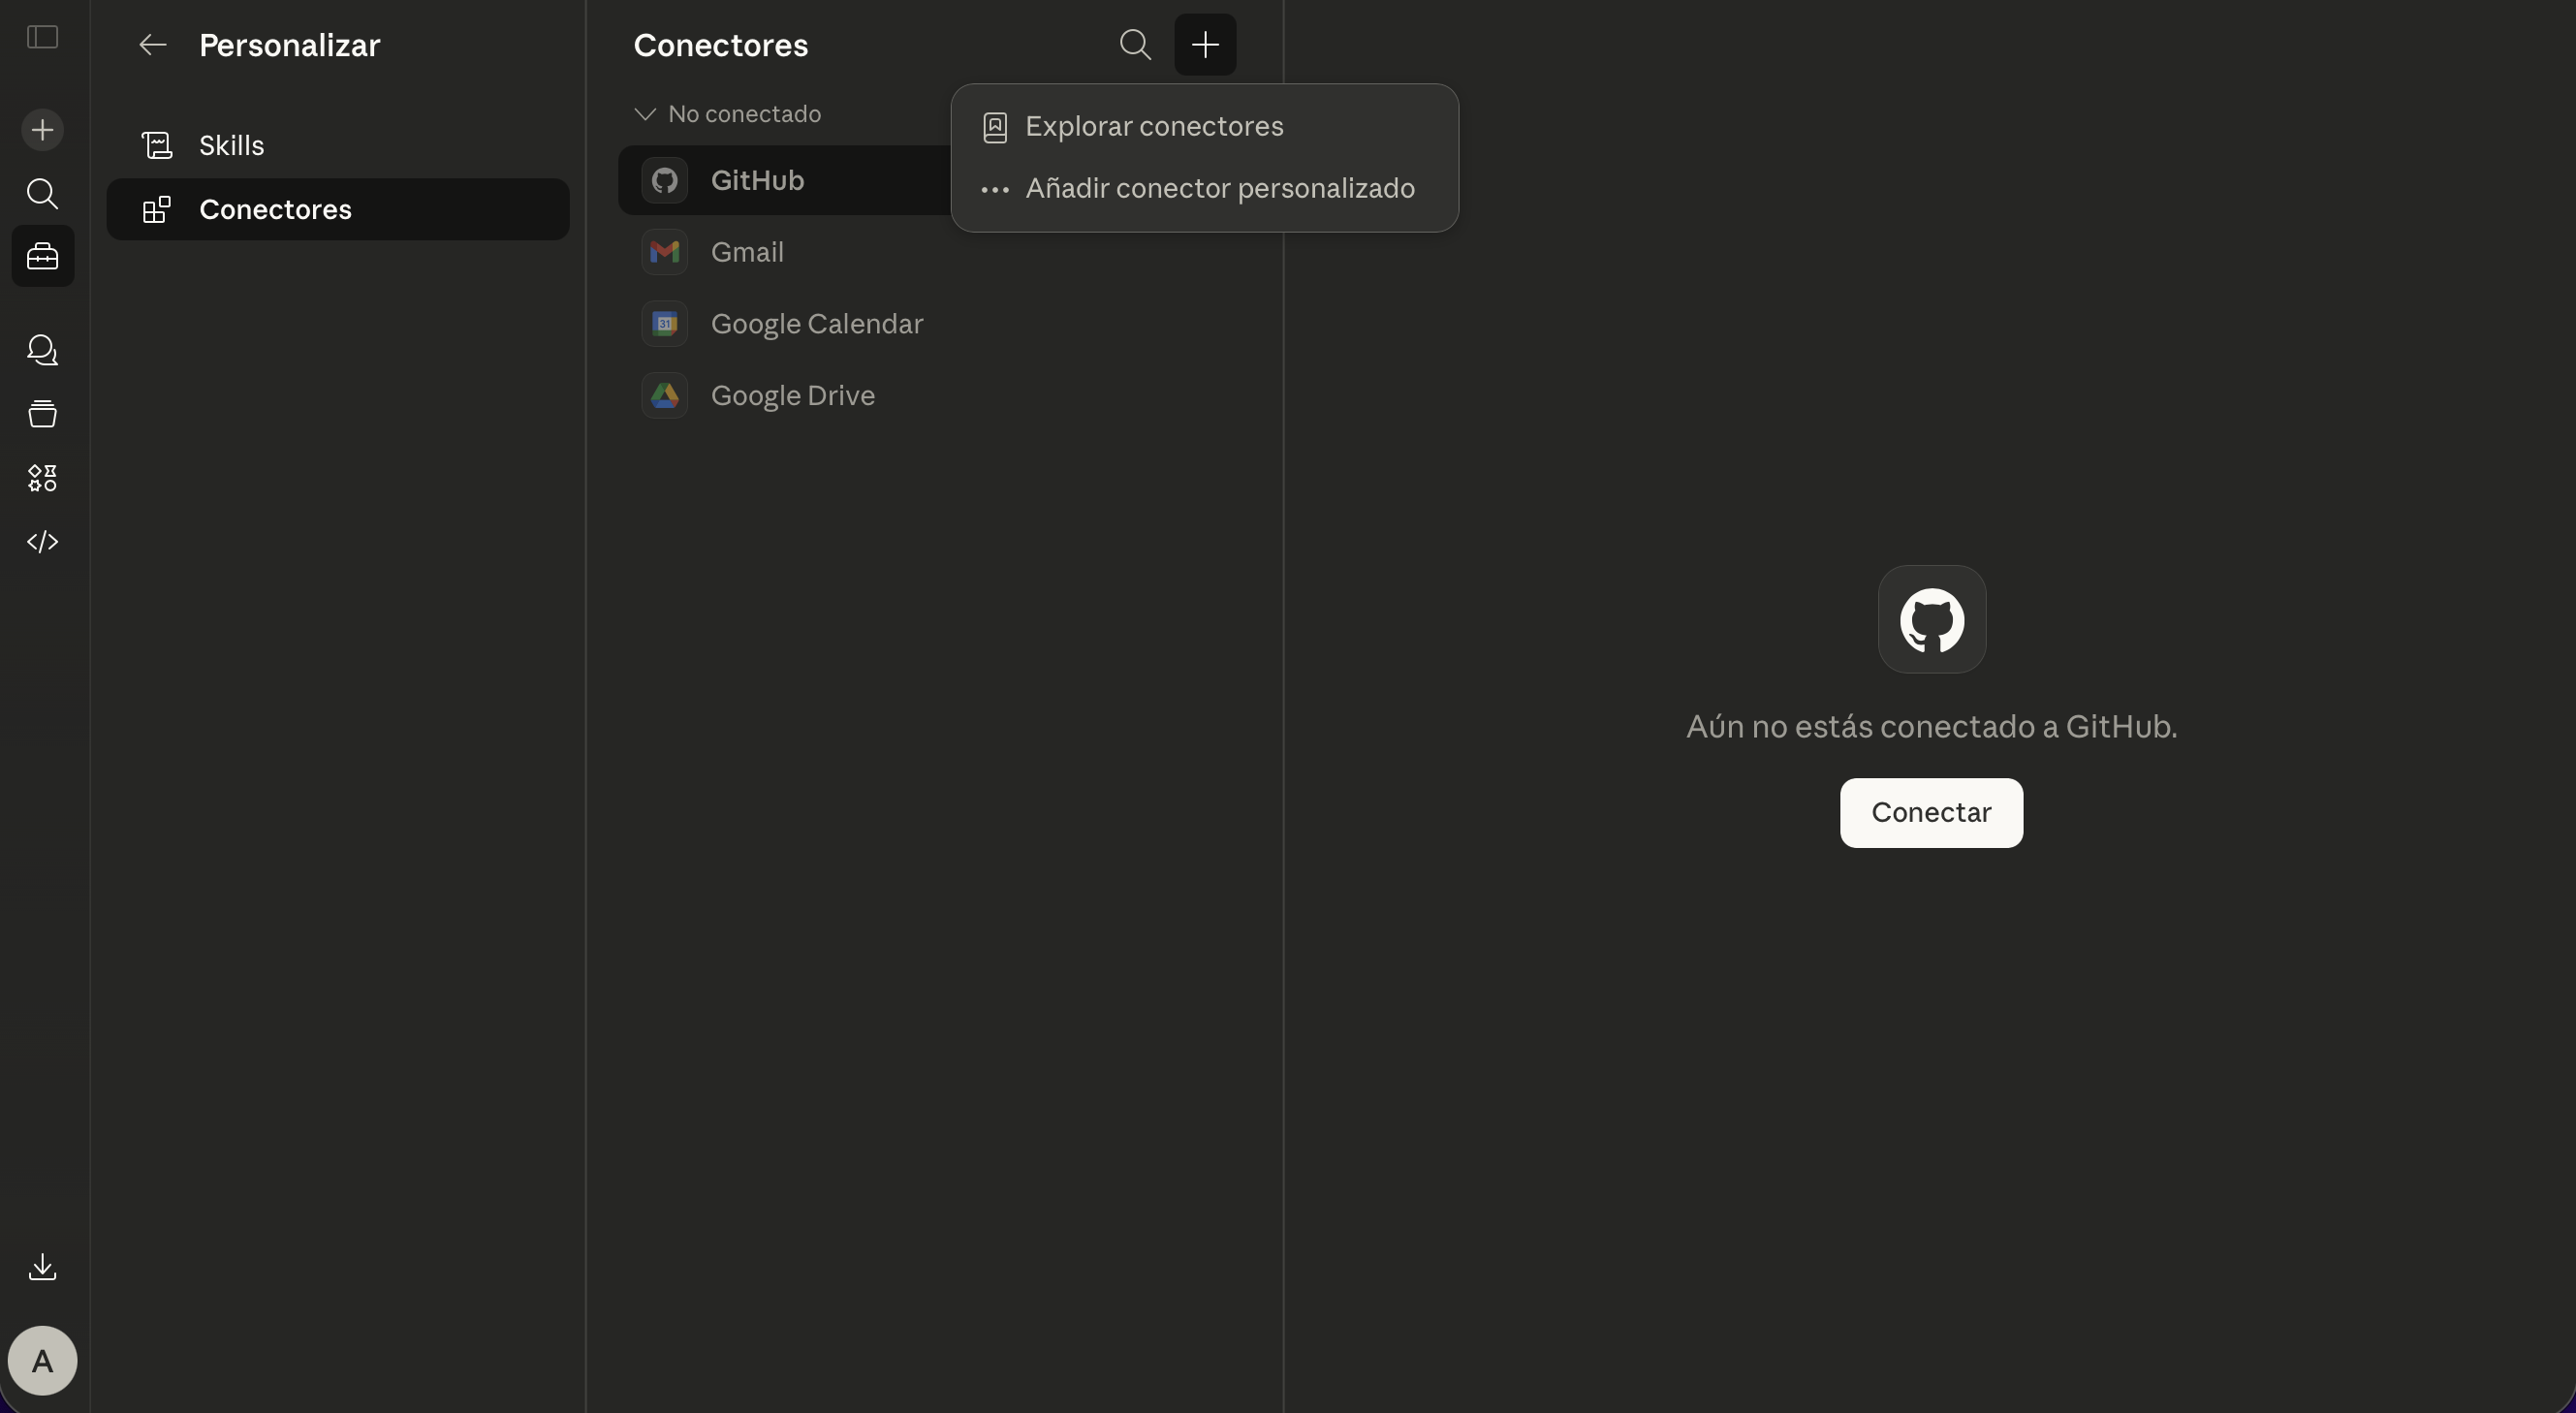Click the Google Drive icon
Image resolution: width=2576 pixels, height=1413 pixels.
[665, 395]
